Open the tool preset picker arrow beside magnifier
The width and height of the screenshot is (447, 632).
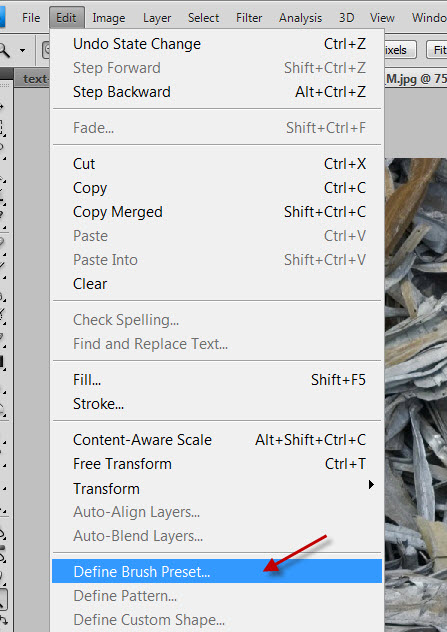click(x=22, y=51)
